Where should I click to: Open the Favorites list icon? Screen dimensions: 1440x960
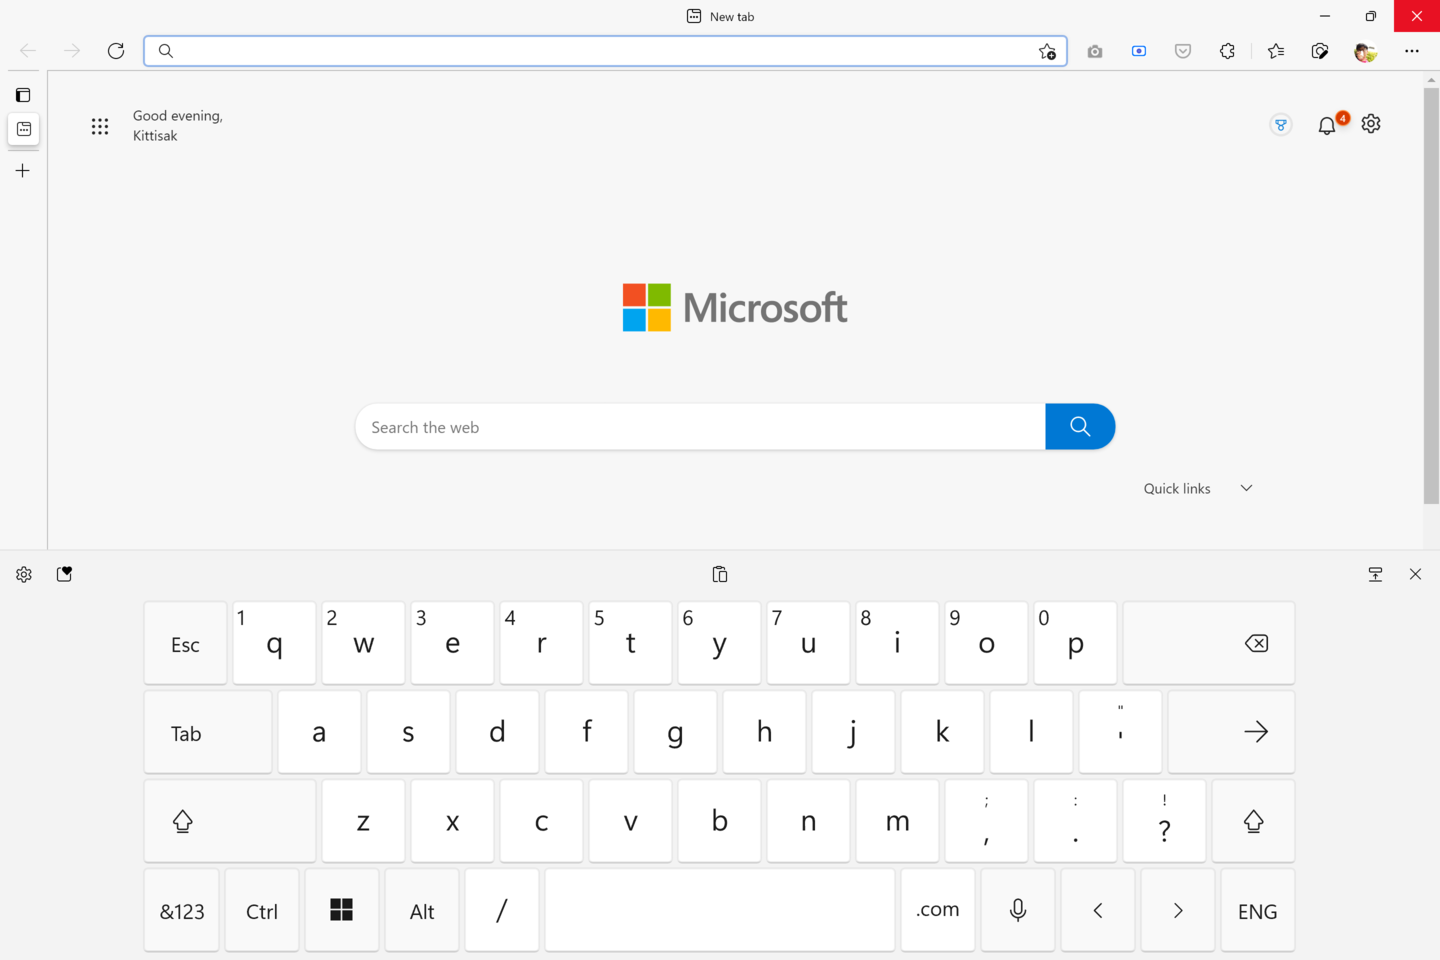tap(1276, 51)
